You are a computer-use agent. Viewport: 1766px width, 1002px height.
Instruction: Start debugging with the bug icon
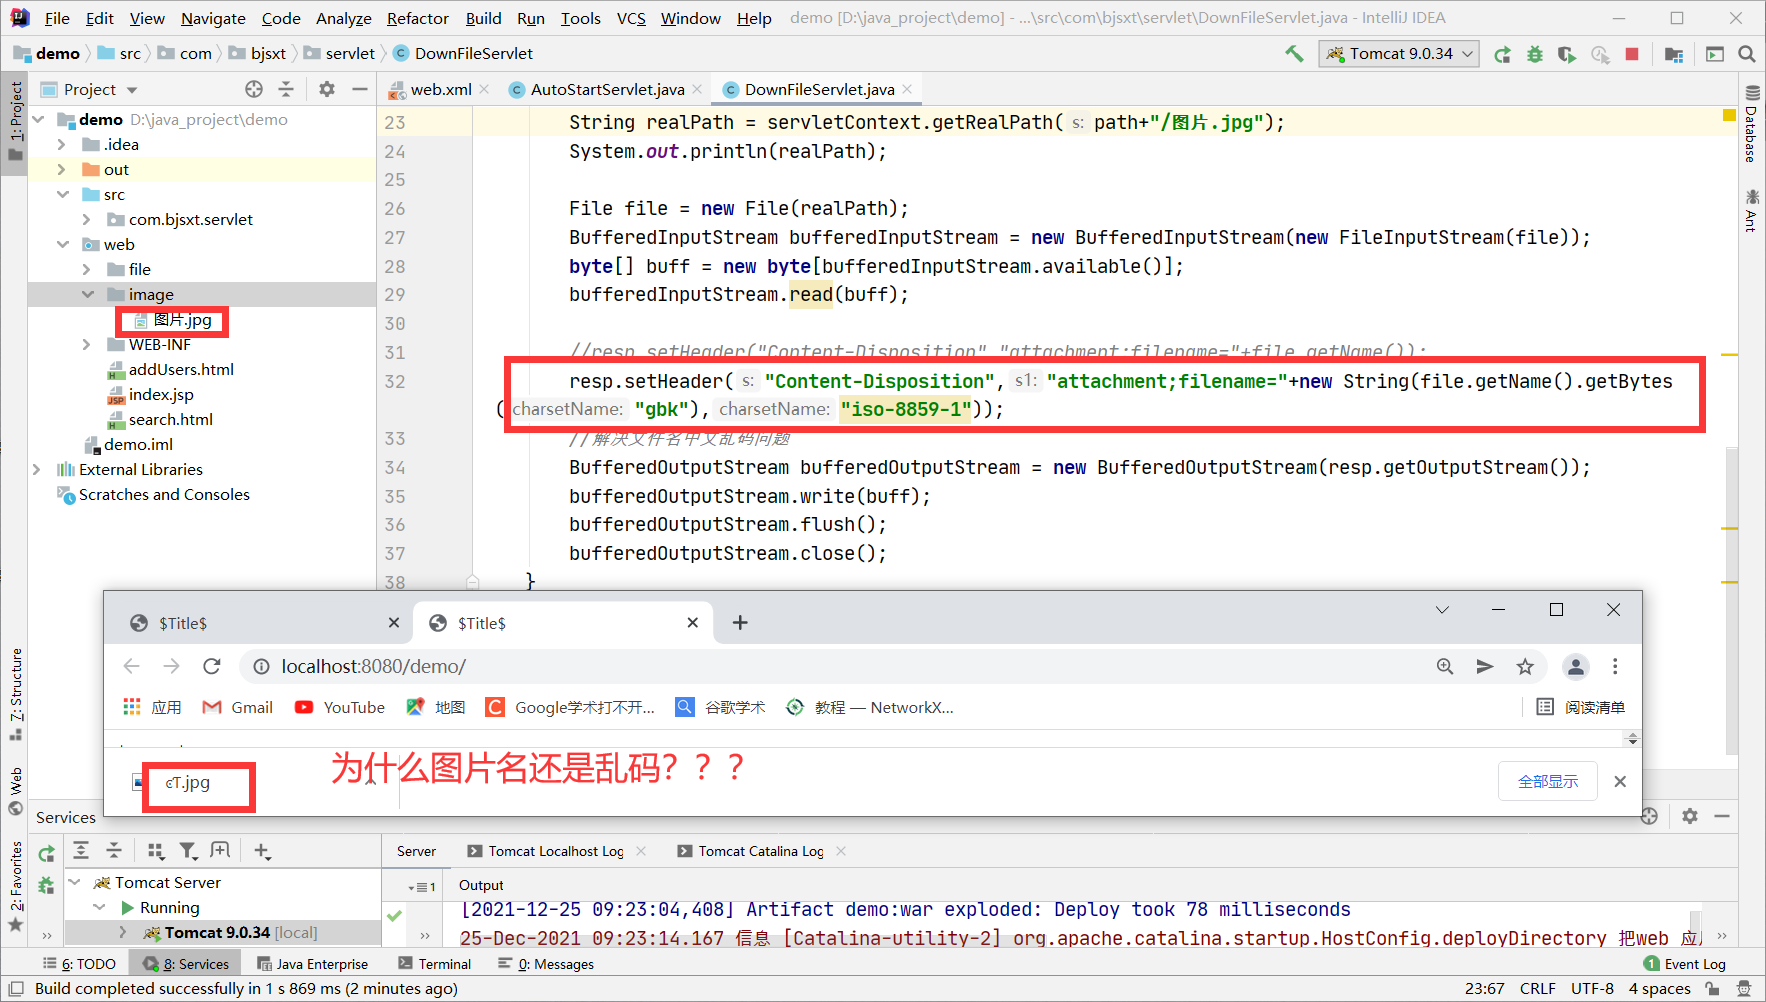[1534, 54]
